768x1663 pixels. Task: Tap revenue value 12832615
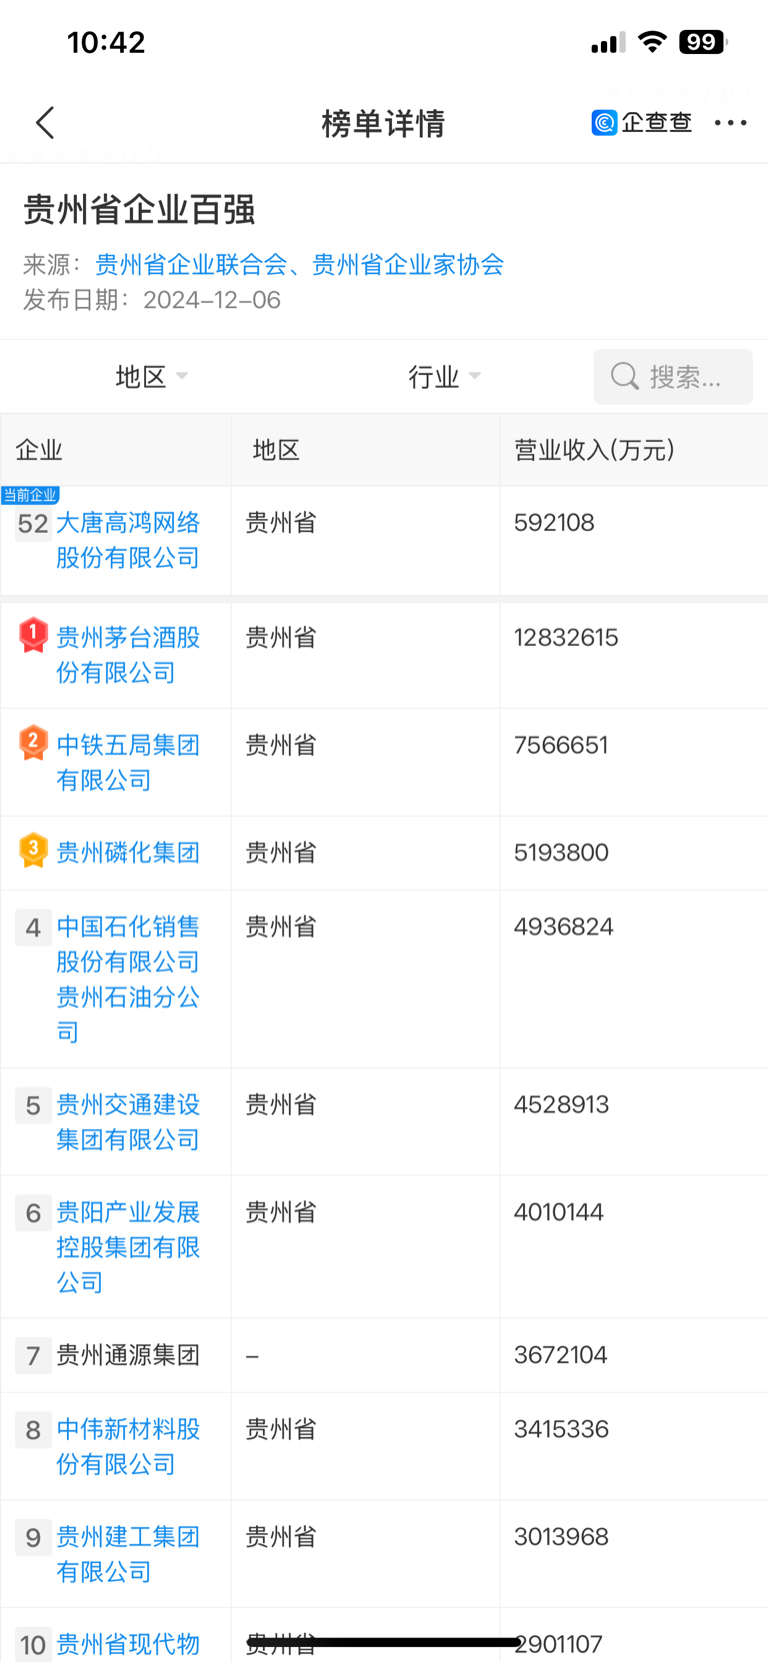coord(566,638)
